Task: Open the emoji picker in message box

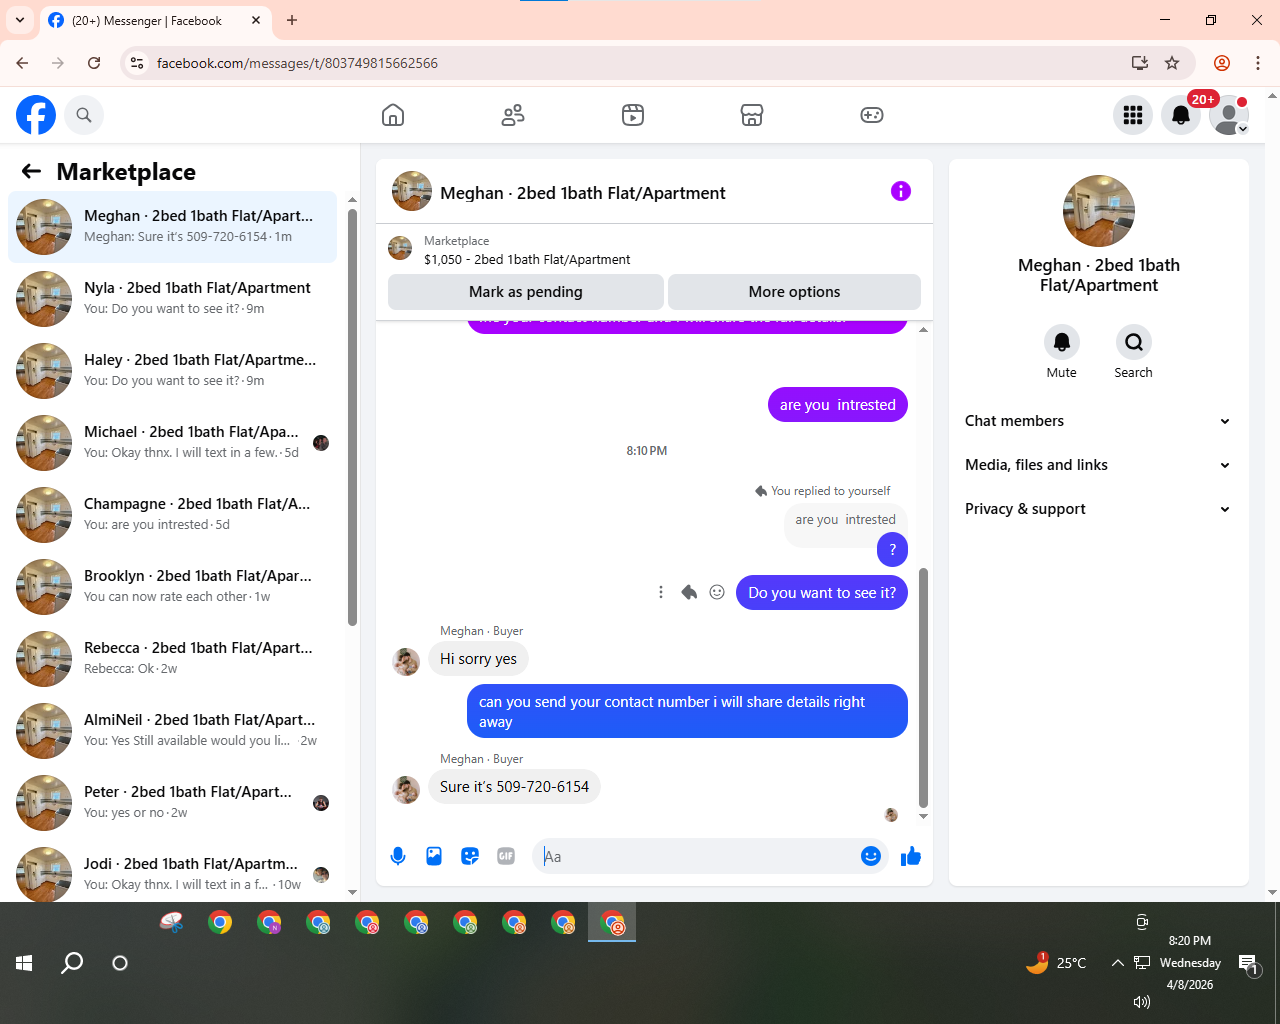Action: (x=871, y=856)
